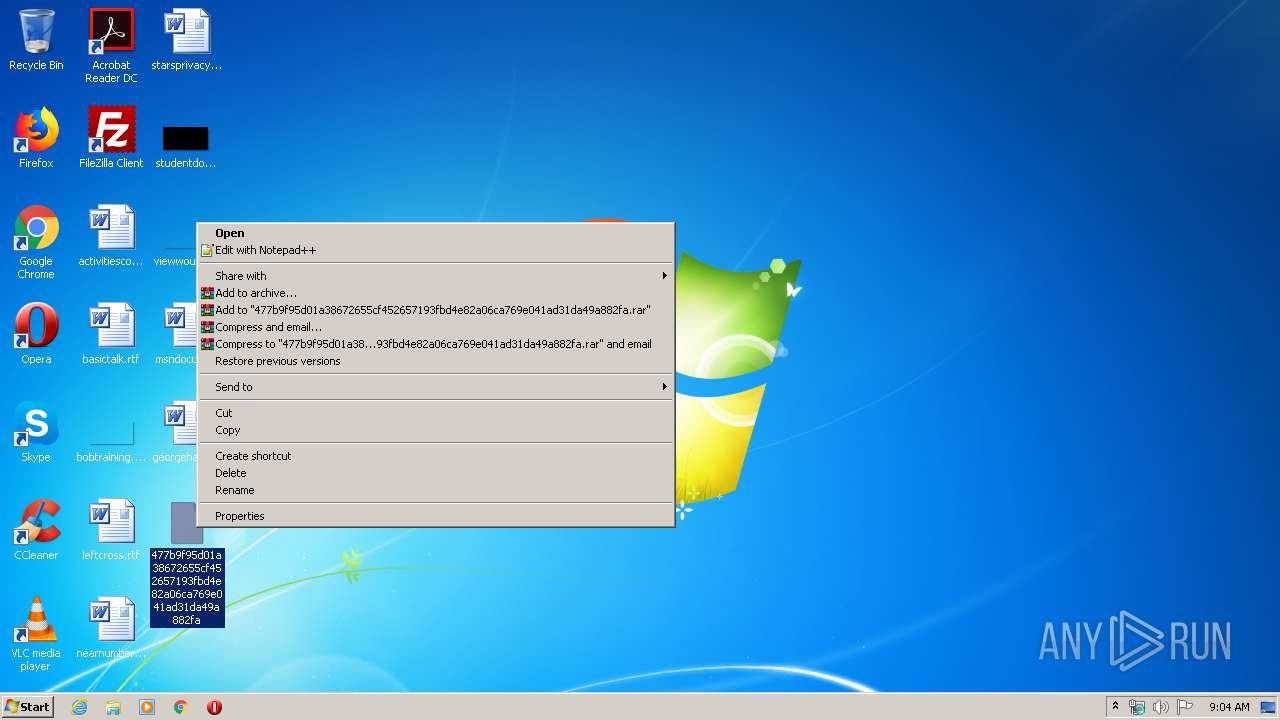Open Windows Media Player taskbar icon
The width and height of the screenshot is (1280, 720).
[x=147, y=707]
